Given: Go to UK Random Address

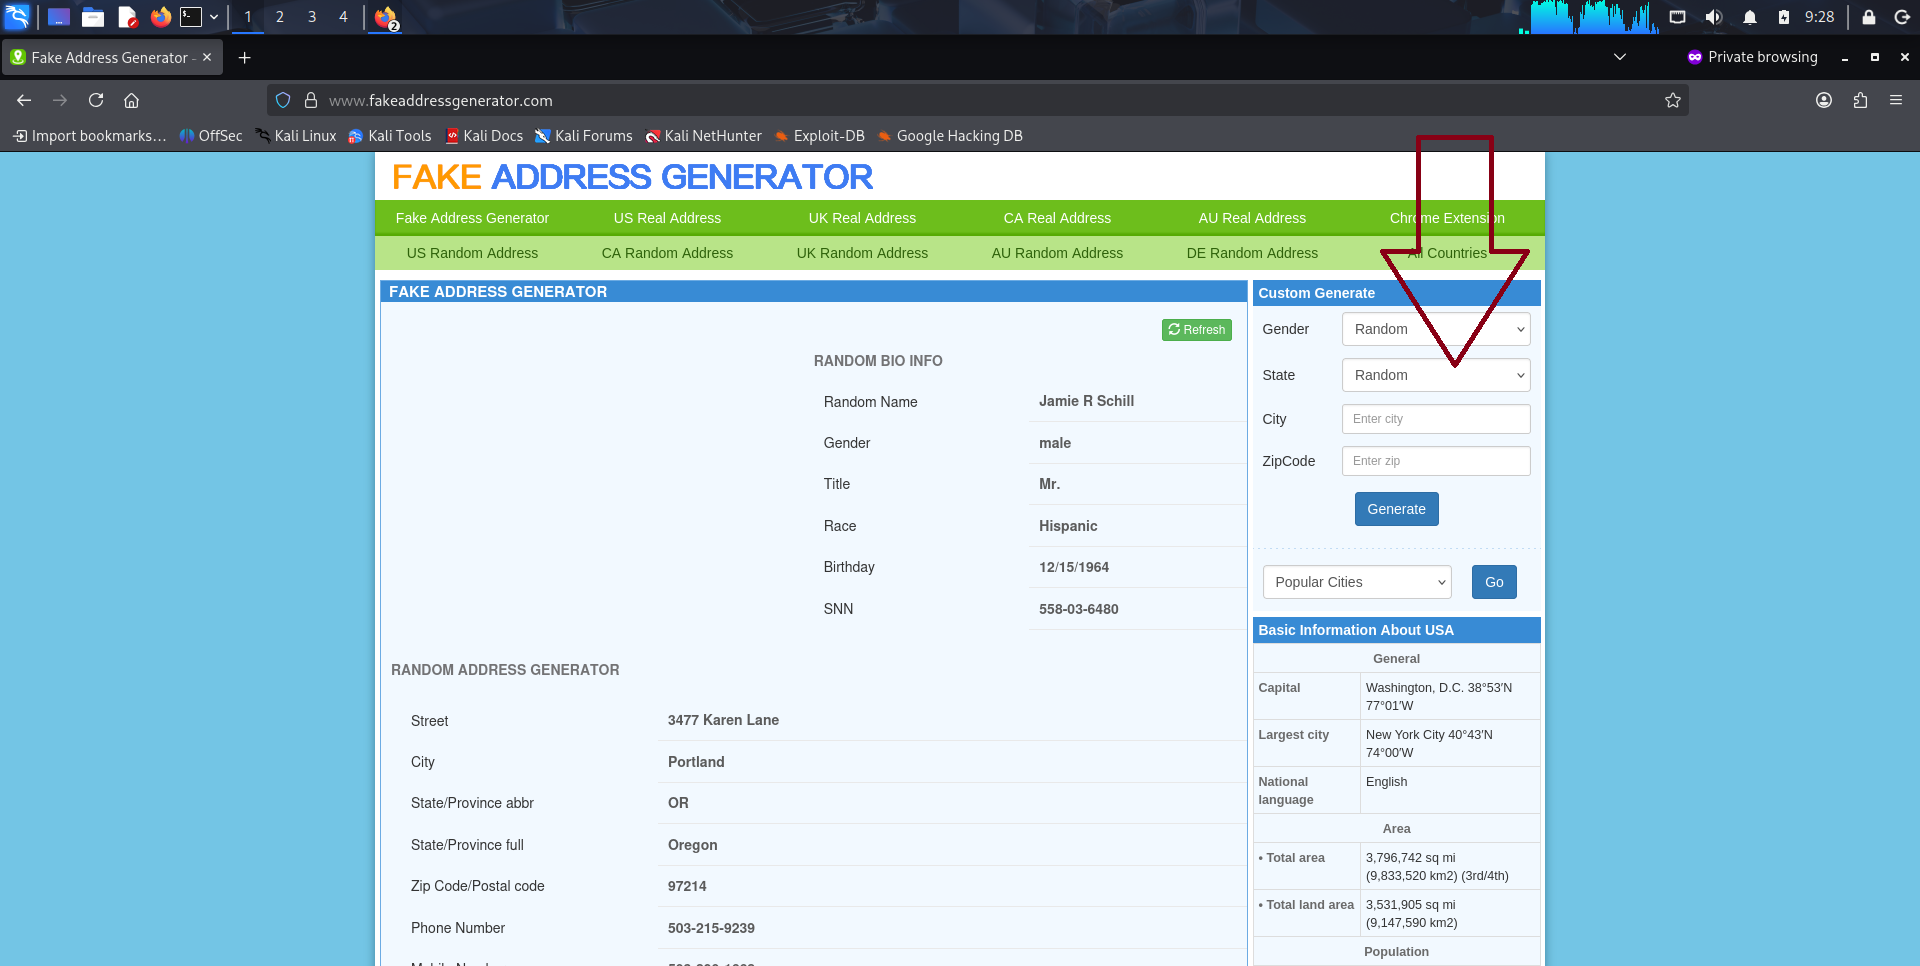Looking at the screenshot, I should (x=862, y=253).
